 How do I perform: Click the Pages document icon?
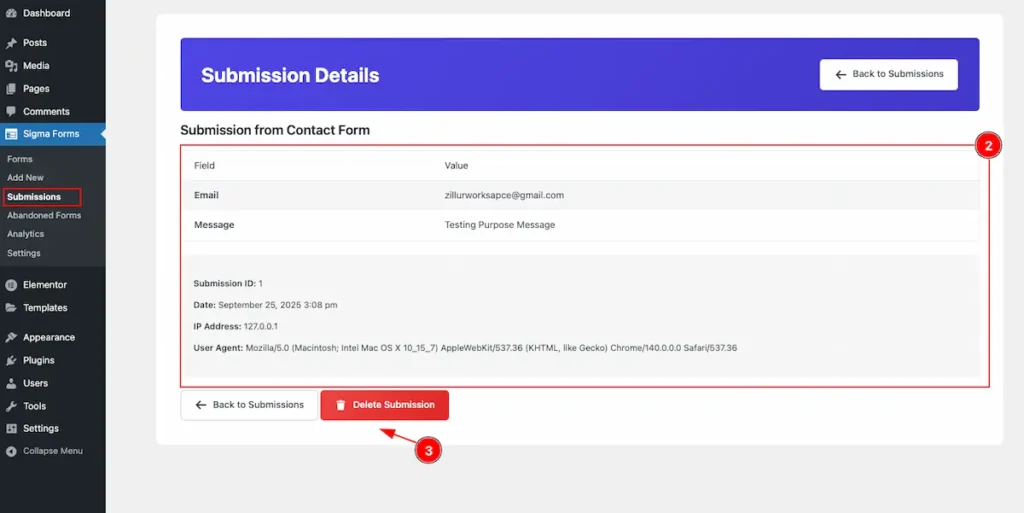click(11, 89)
